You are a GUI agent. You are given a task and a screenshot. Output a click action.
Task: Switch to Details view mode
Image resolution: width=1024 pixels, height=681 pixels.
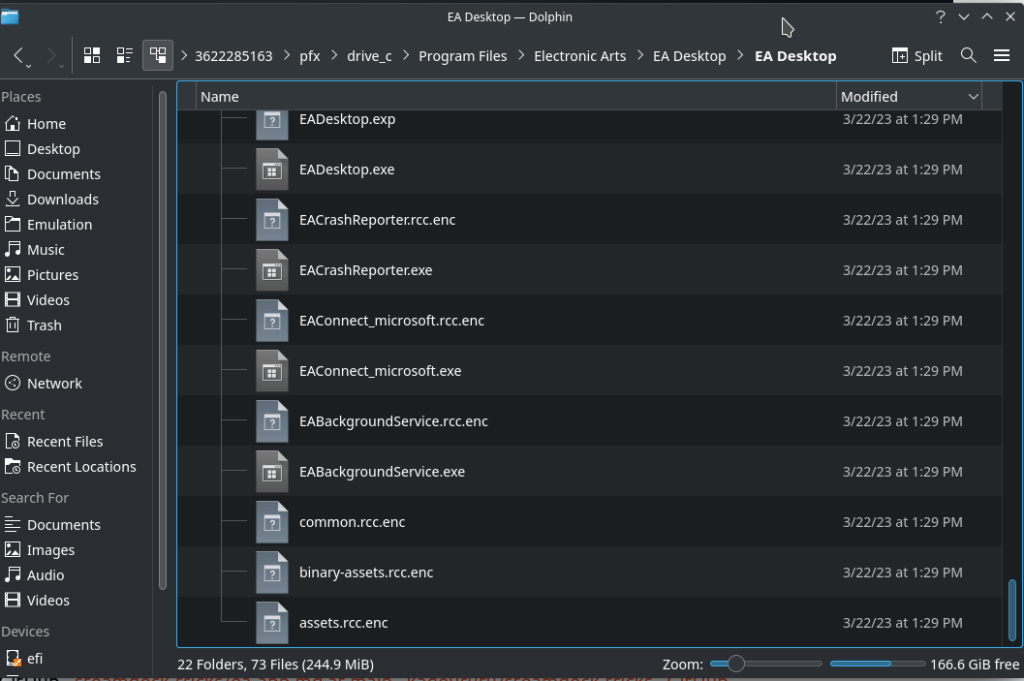point(158,56)
